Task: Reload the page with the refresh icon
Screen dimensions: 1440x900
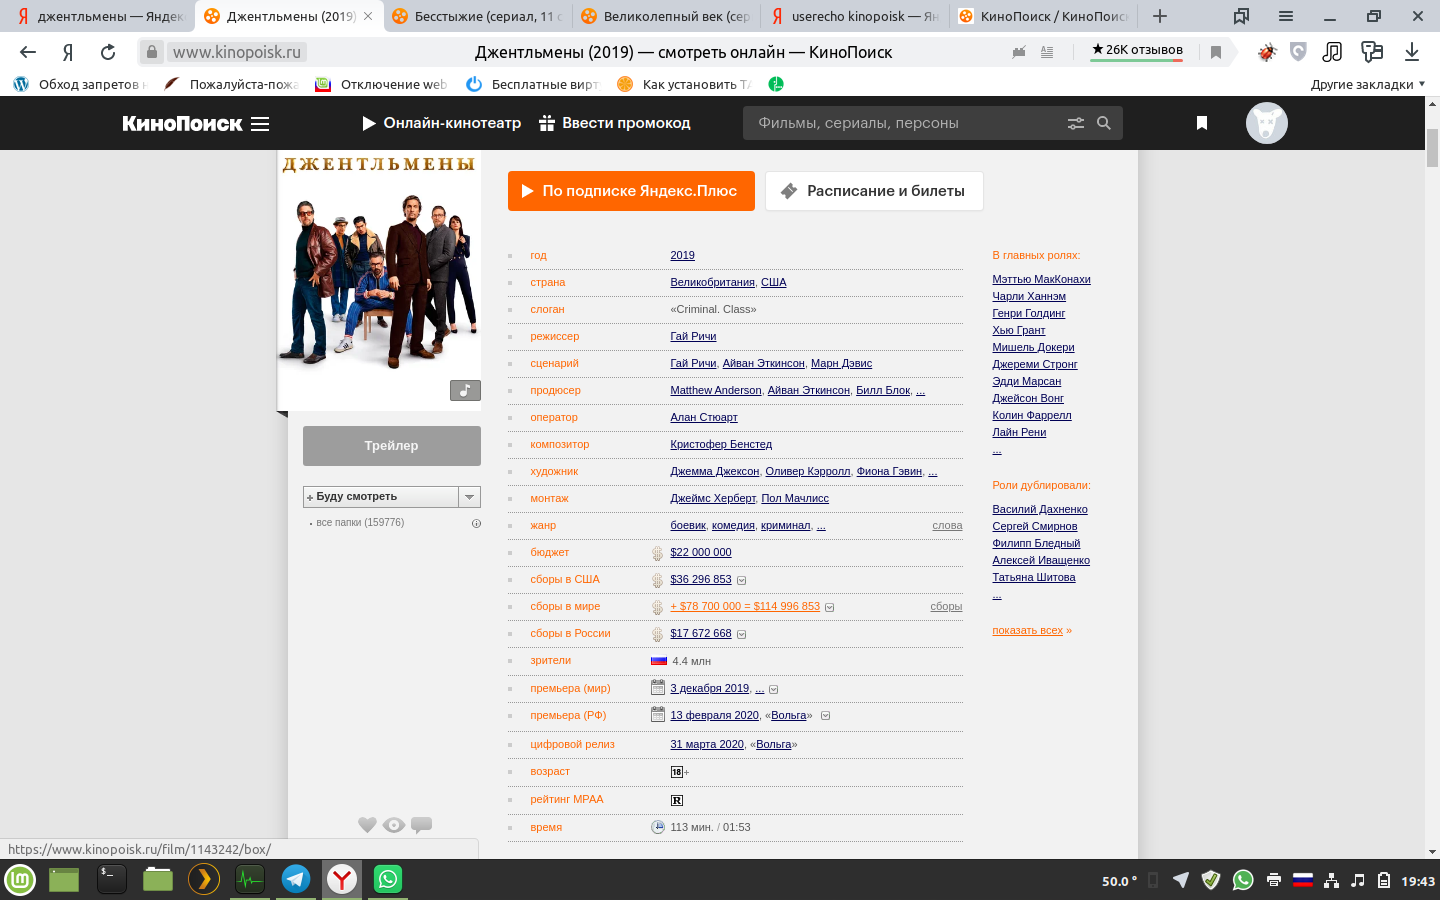Action: 108,52
